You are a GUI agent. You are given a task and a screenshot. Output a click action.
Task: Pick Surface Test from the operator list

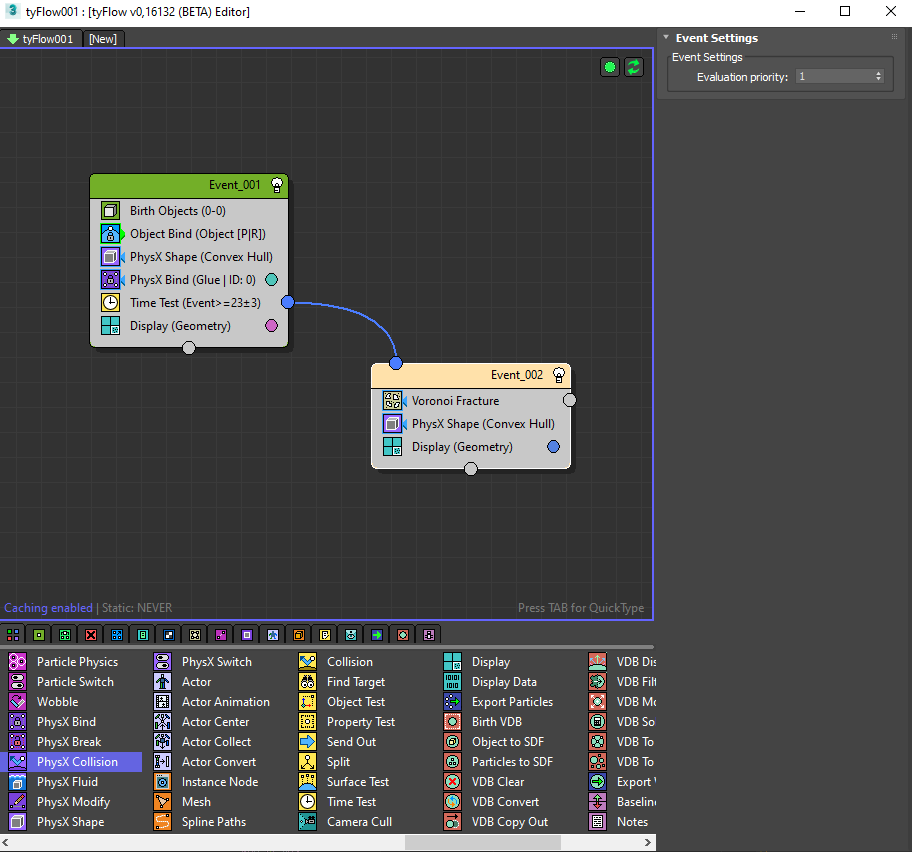(x=358, y=782)
